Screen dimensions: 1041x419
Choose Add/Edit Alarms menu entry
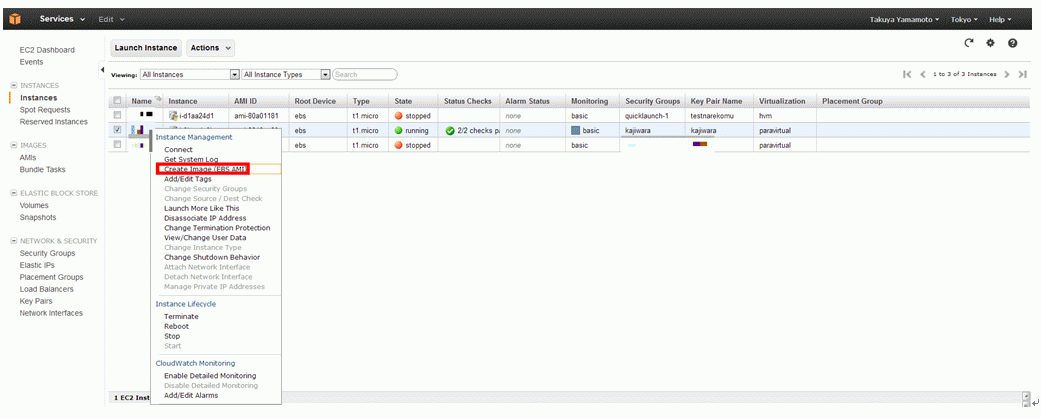(191, 395)
